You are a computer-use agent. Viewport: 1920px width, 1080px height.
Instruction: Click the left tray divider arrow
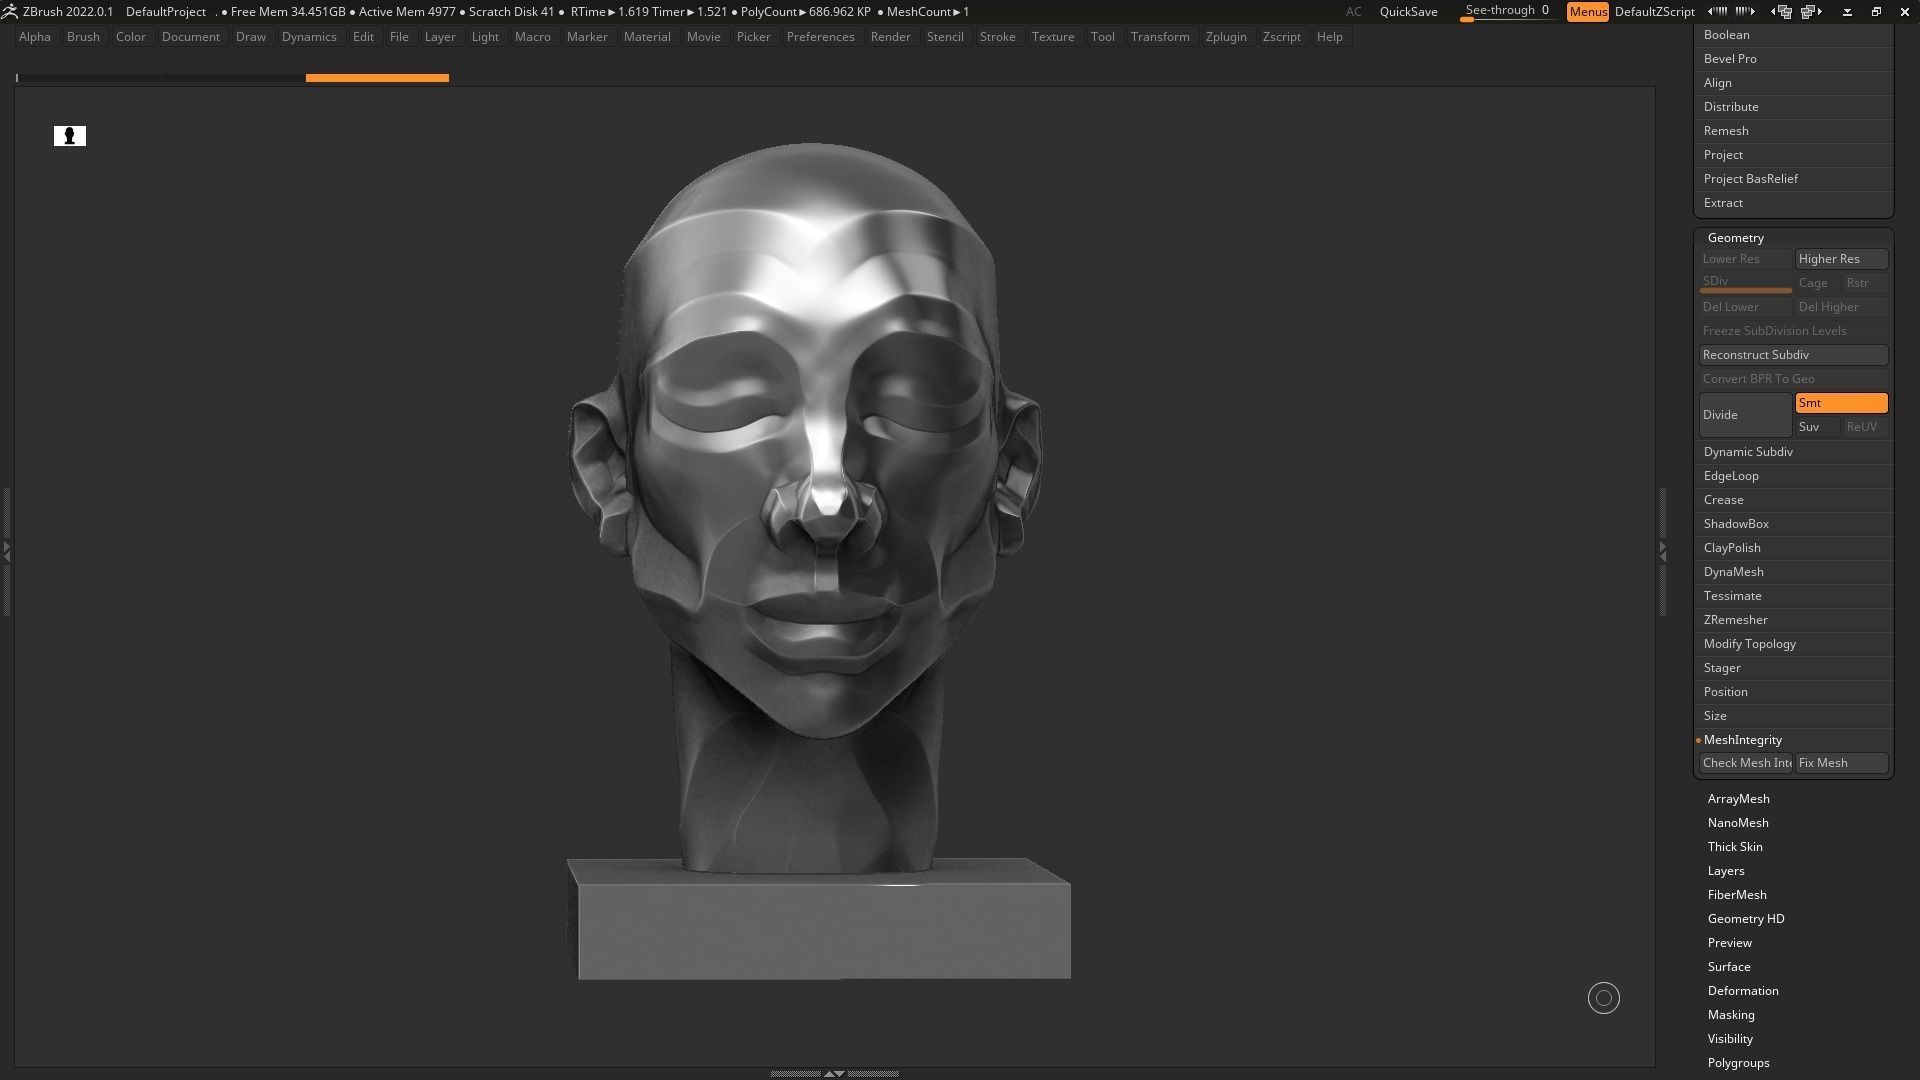[x=6, y=551]
